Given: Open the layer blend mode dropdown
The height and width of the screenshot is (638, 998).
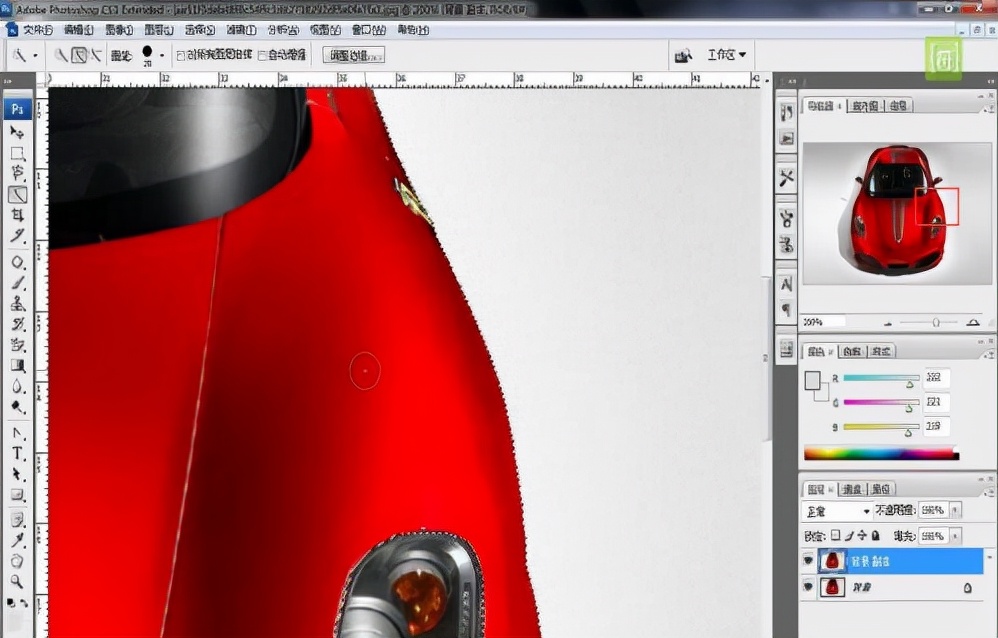Looking at the screenshot, I should pyautogui.click(x=838, y=511).
